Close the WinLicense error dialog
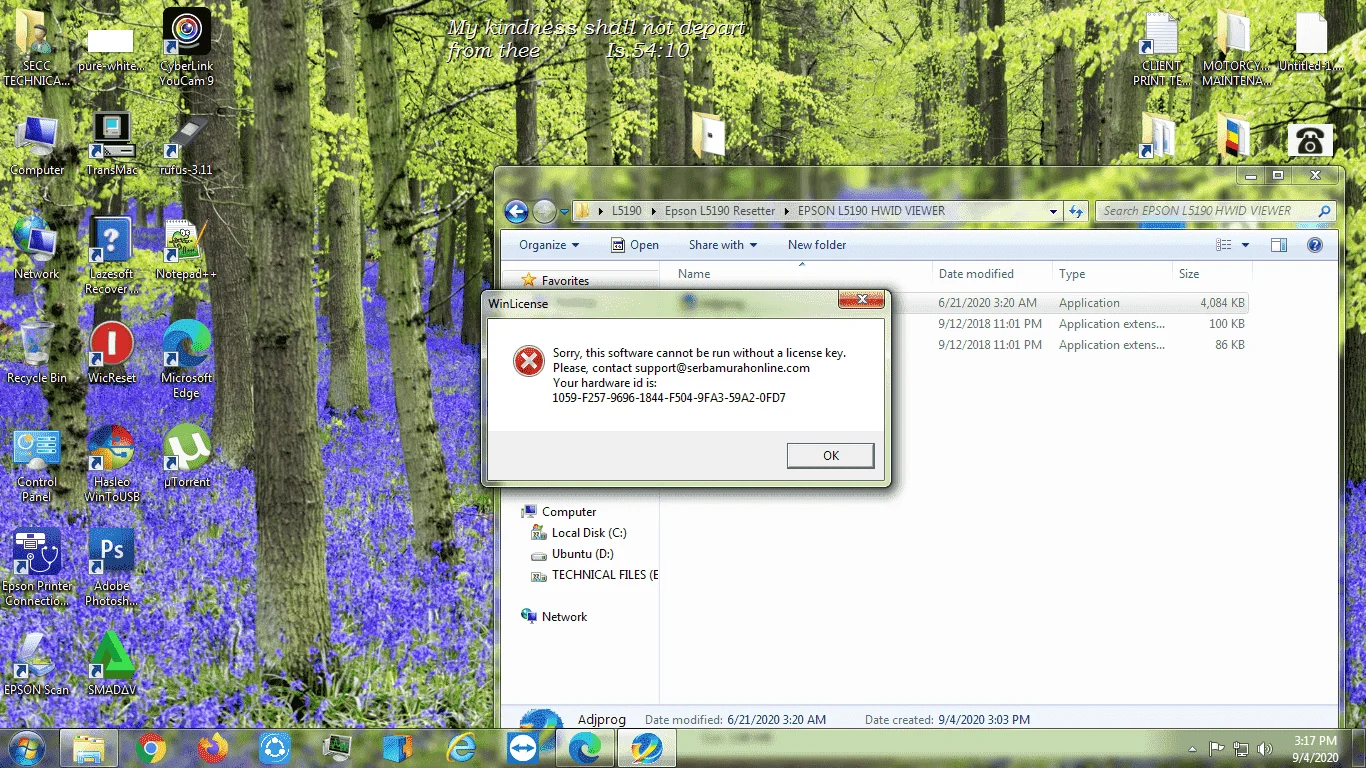 pyautogui.click(x=860, y=300)
